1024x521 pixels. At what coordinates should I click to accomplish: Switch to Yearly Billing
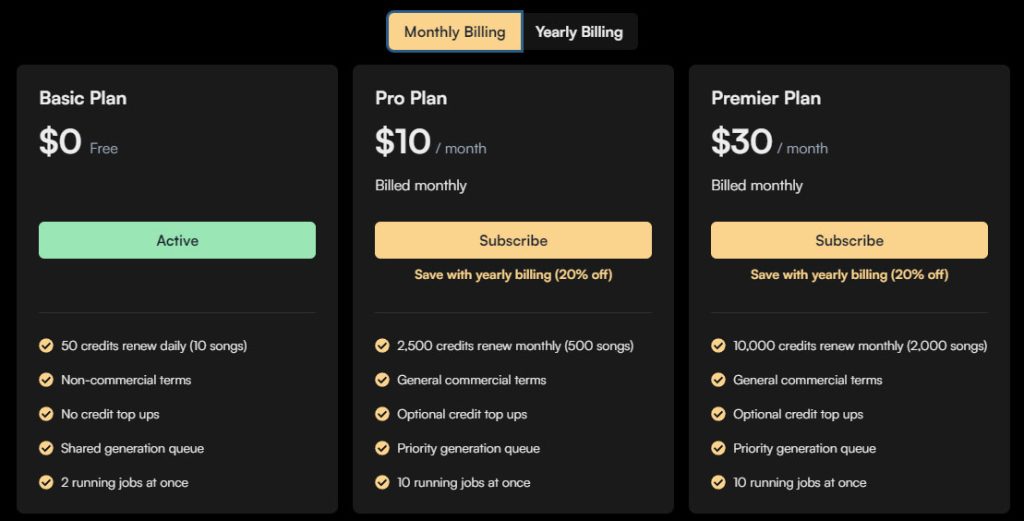coord(579,31)
